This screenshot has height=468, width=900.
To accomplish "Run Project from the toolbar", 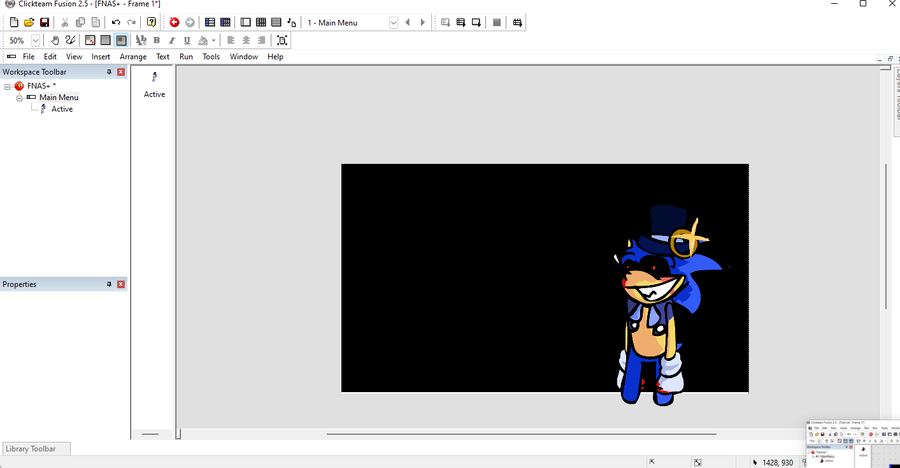I will (445, 22).
